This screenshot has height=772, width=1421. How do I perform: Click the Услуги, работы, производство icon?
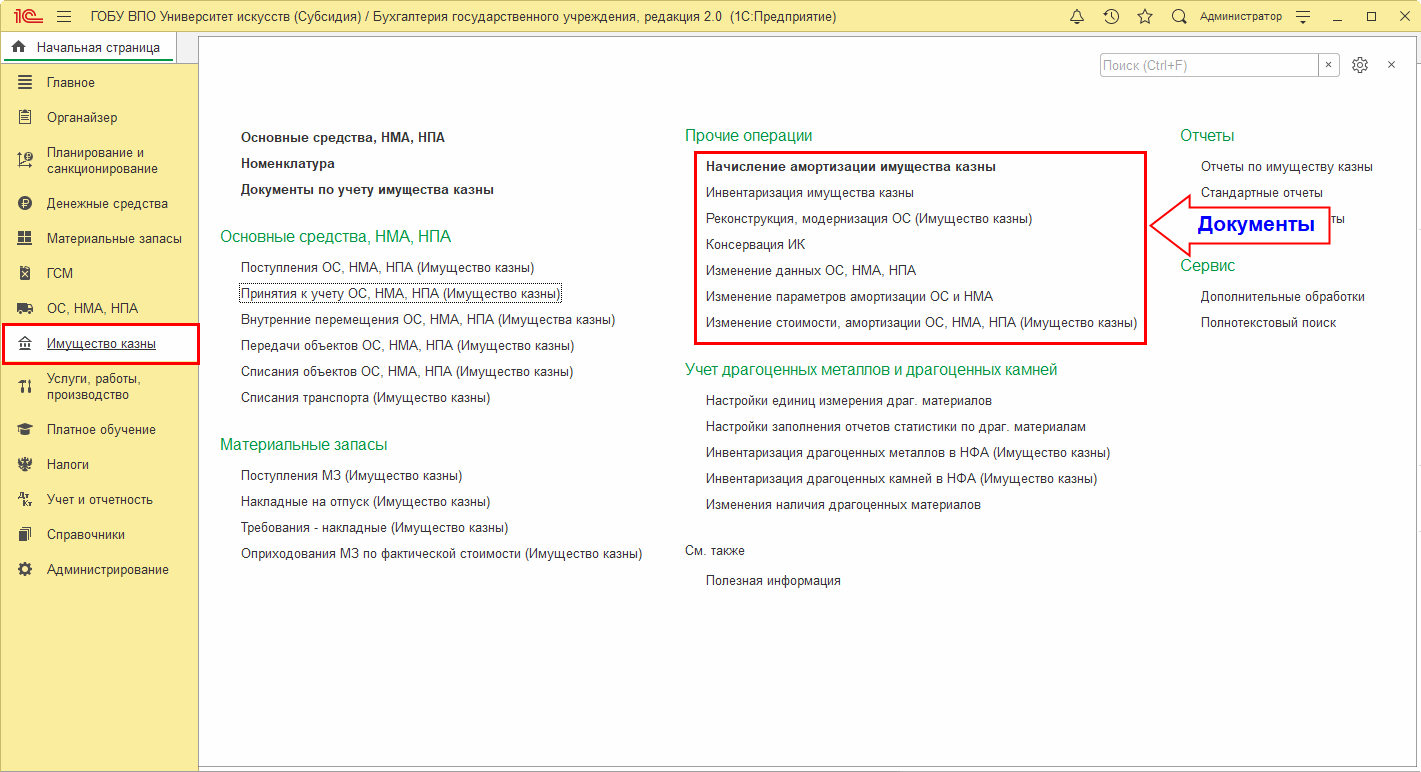25,387
